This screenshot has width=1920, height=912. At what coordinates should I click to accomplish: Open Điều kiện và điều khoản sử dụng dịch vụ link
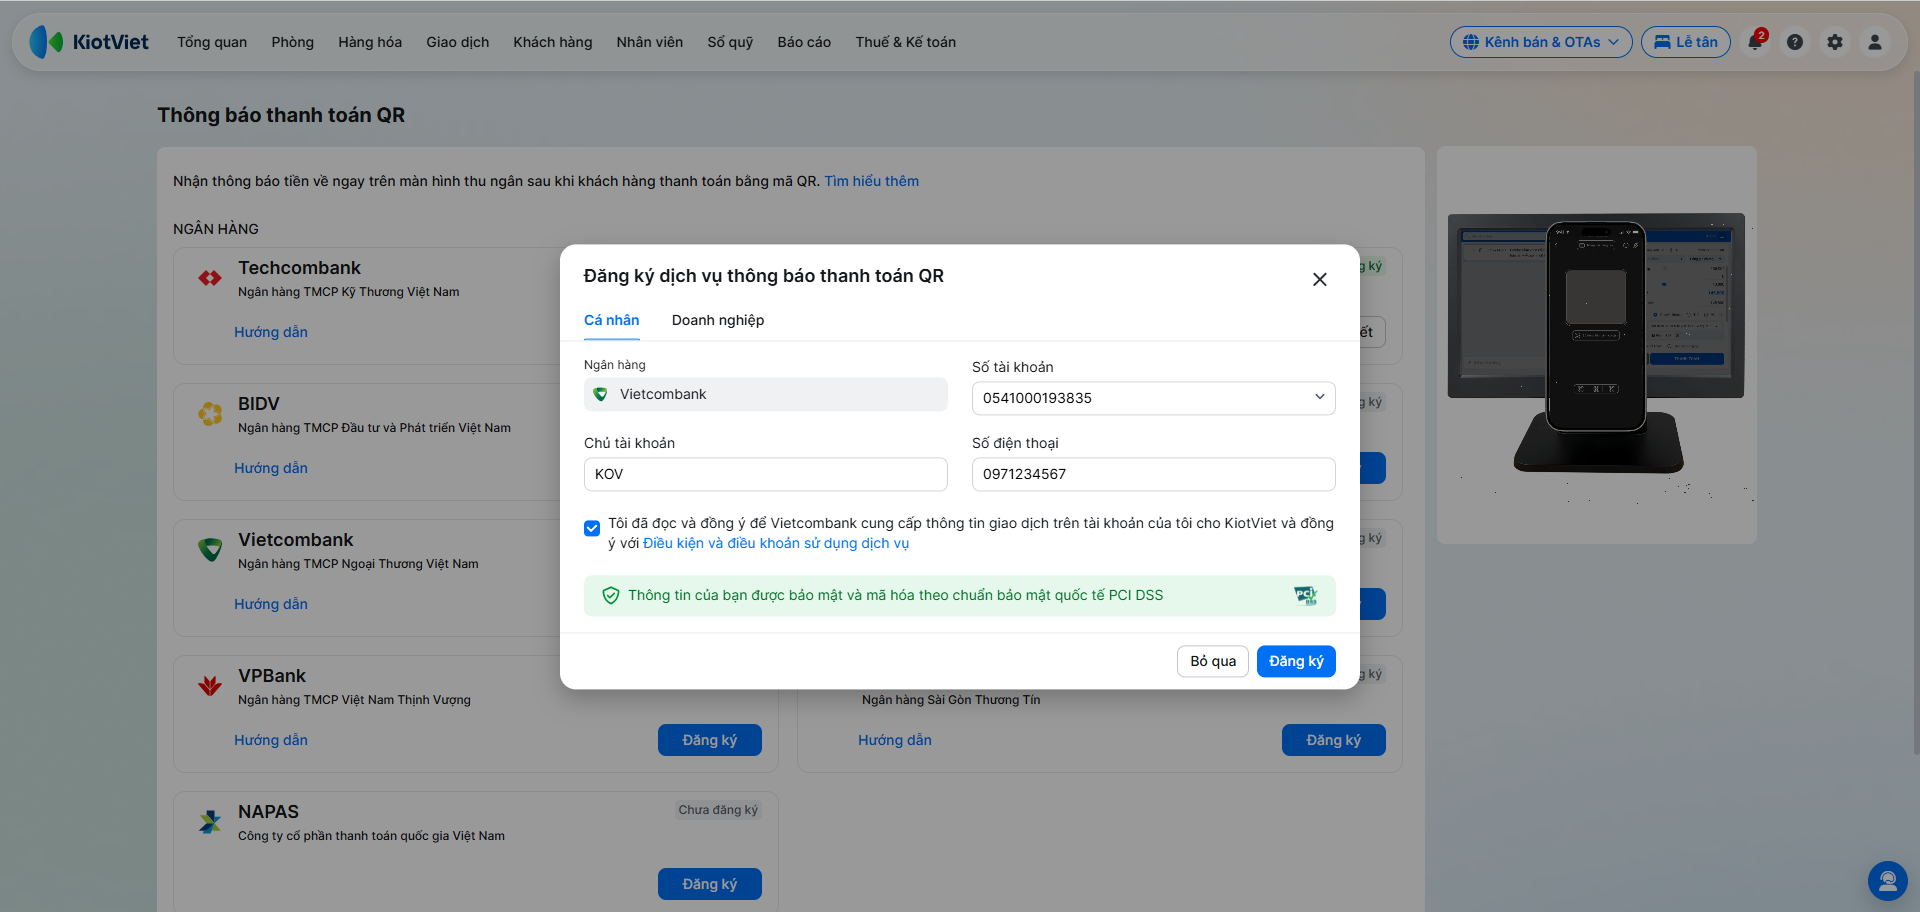776,543
